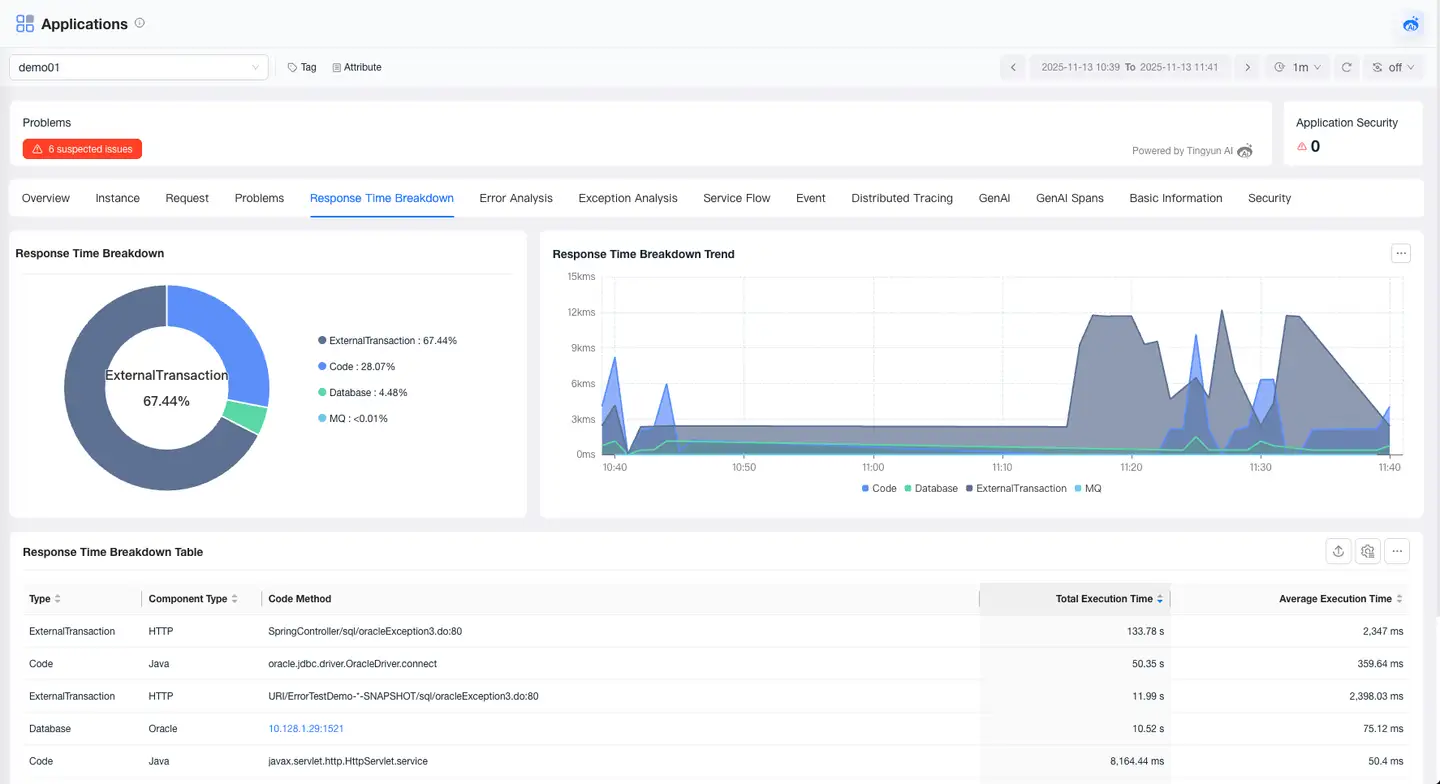Viewport: 1440px width, 784px height.
Task: Click the refresh icon in time toolbar
Action: coord(1347,67)
